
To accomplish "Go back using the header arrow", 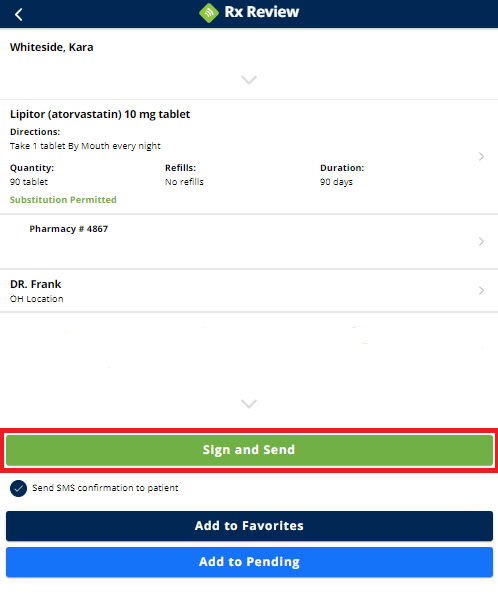I will (18, 14).
